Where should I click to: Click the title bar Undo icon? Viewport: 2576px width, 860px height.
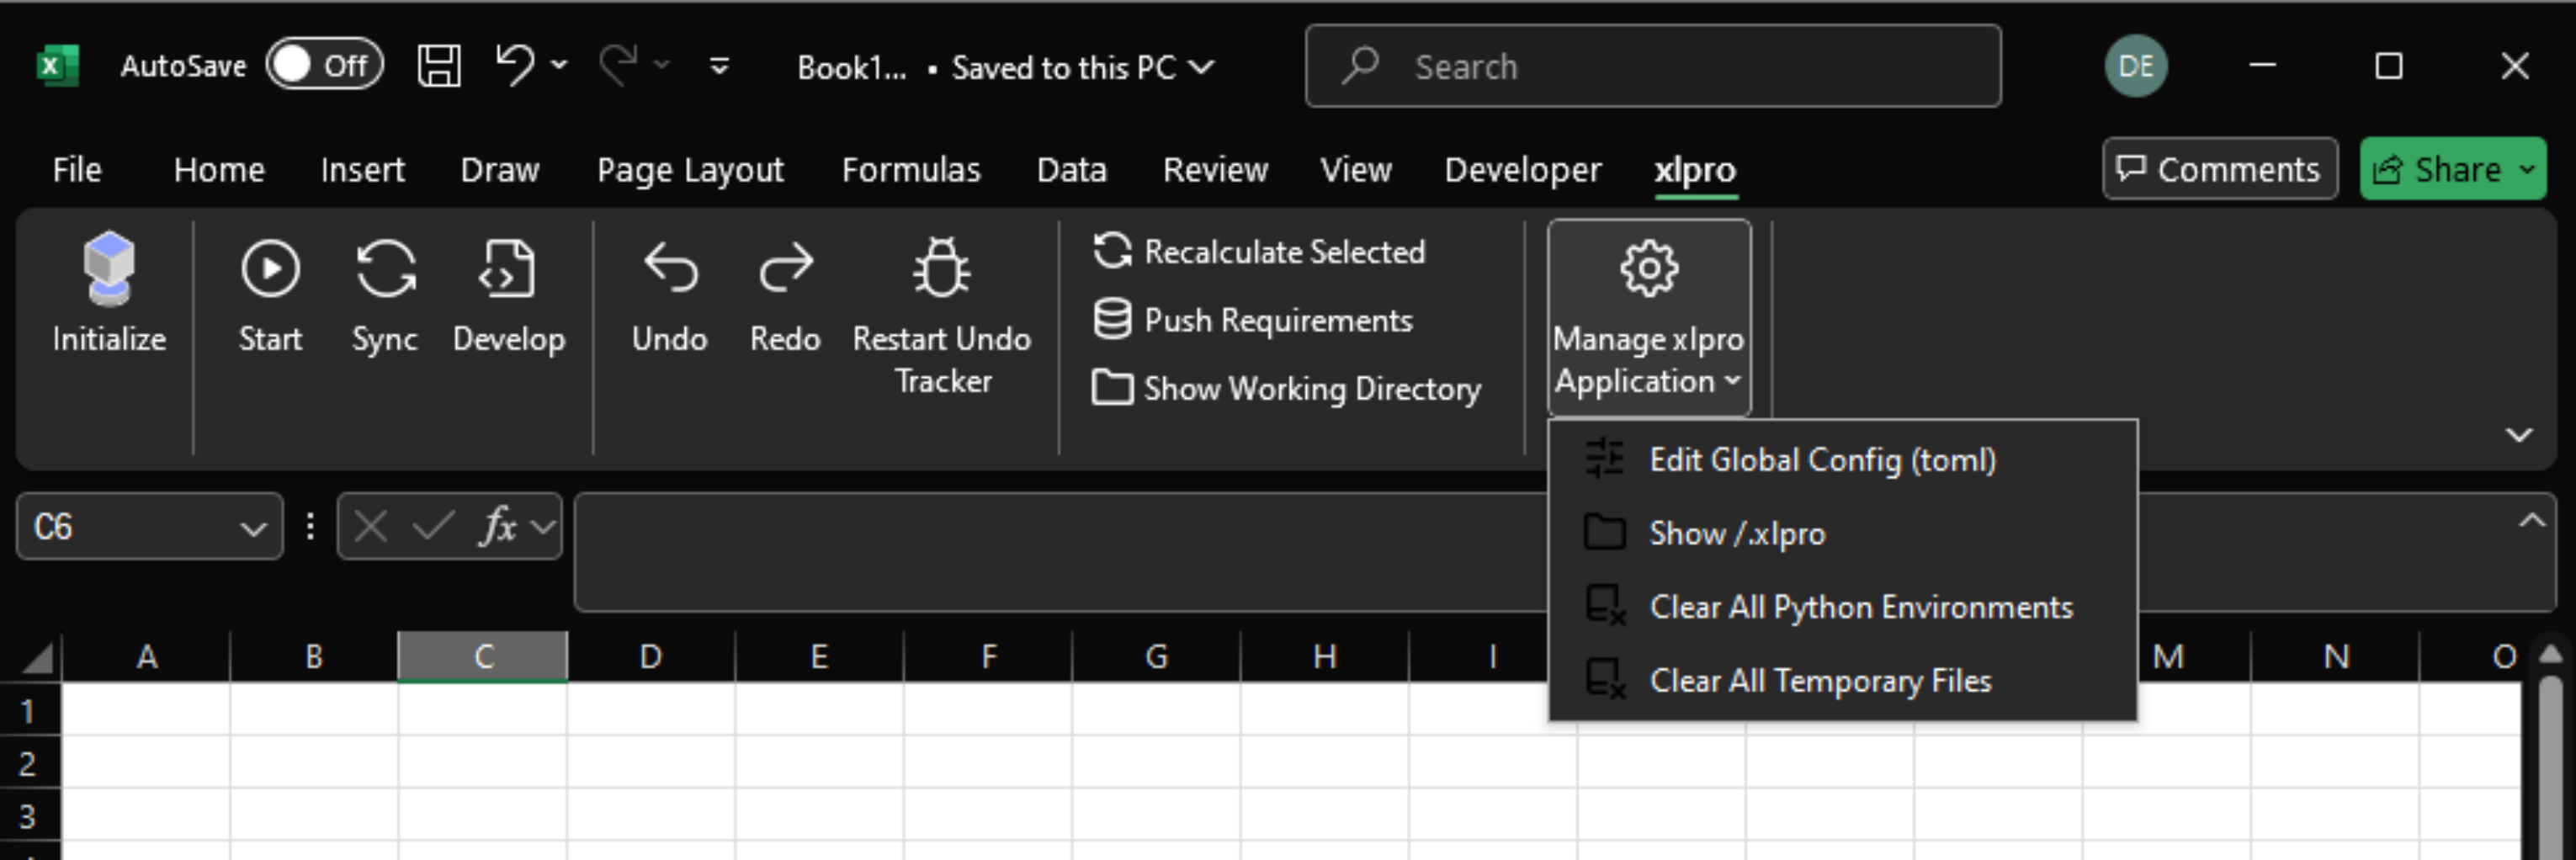[515, 66]
